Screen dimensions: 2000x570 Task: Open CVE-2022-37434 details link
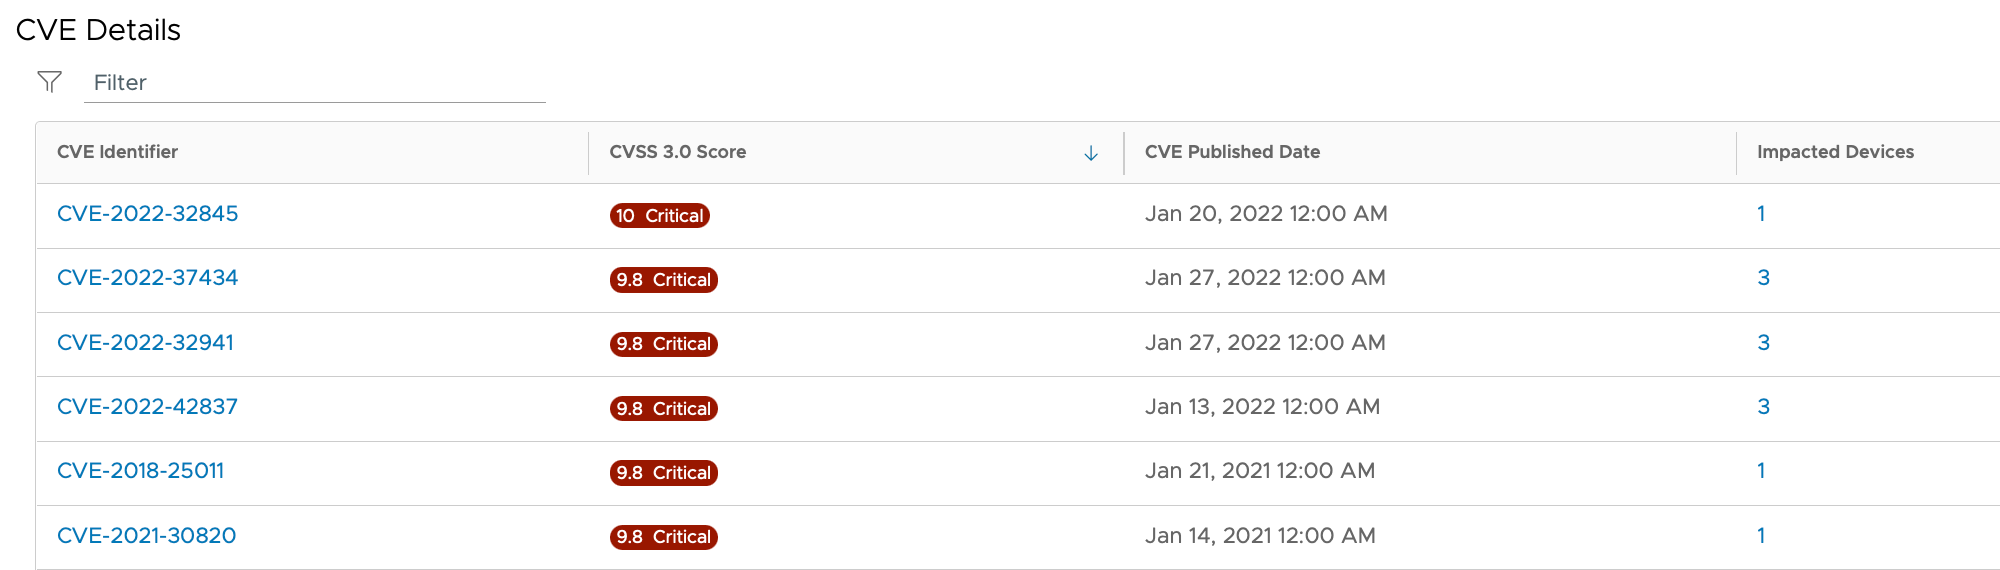(x=147, y=278)
